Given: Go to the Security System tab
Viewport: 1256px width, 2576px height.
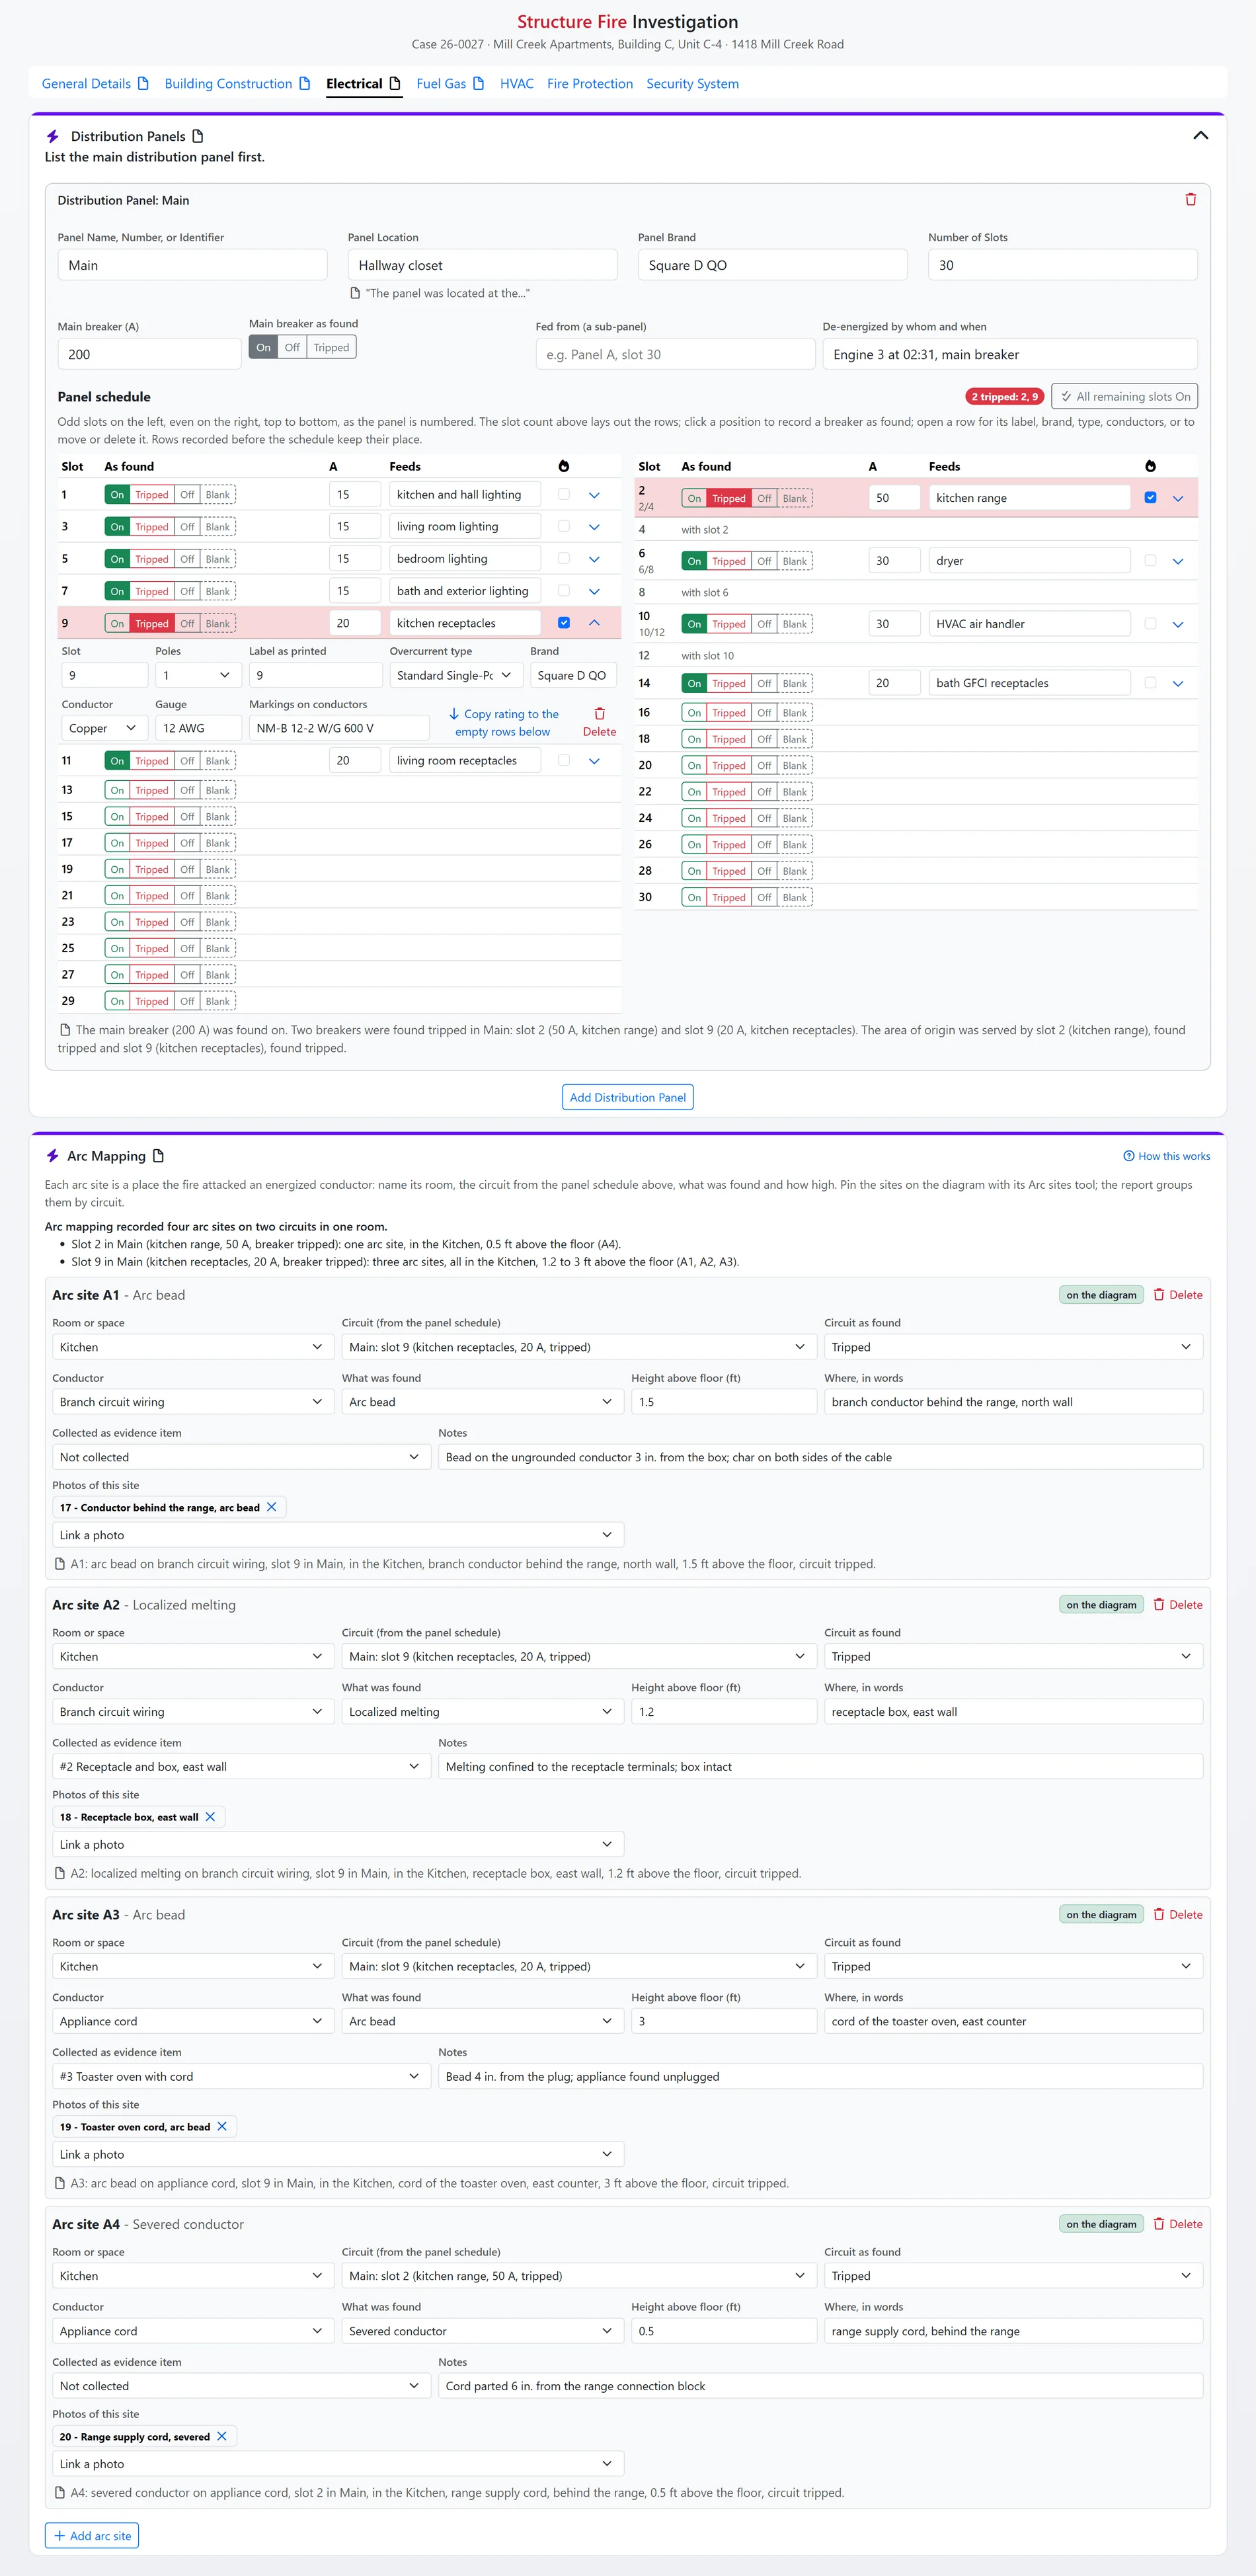Looking at the screenshot, I should tap(692, 84).
